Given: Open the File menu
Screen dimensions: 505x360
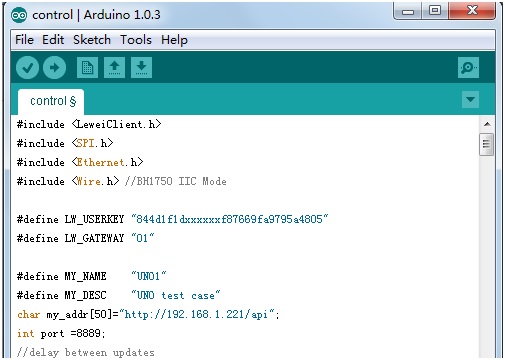Looking at the screenshot, I should (x=24, y=40).
